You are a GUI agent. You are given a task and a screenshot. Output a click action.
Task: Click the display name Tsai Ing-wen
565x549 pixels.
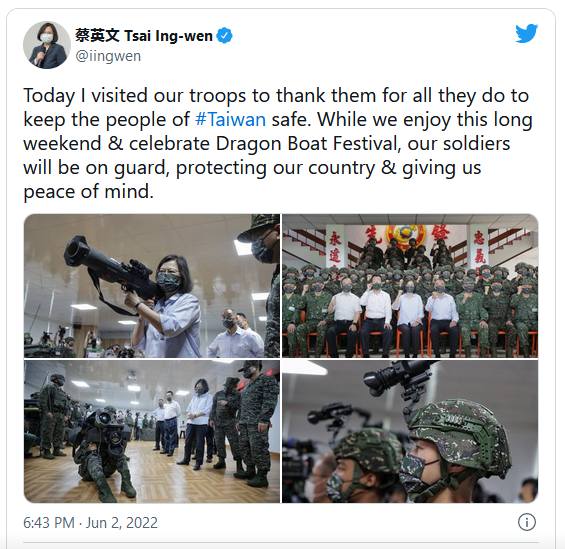point(168,36)
